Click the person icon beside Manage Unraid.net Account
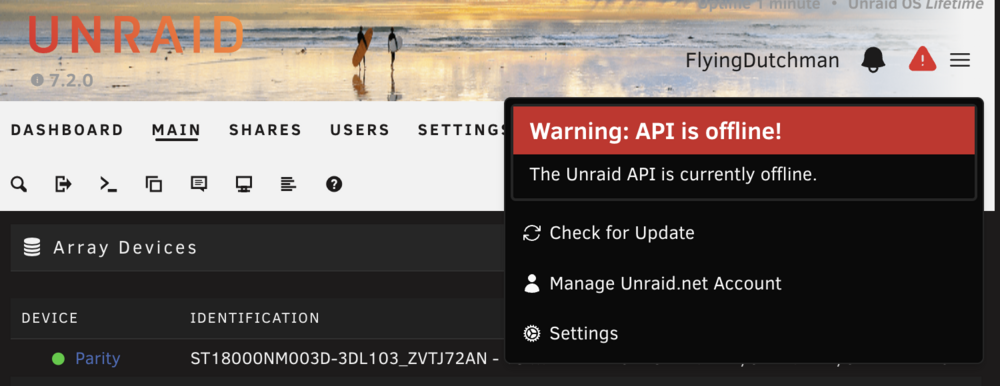Screen dimensions: 1000x386 tap(531, 283)
